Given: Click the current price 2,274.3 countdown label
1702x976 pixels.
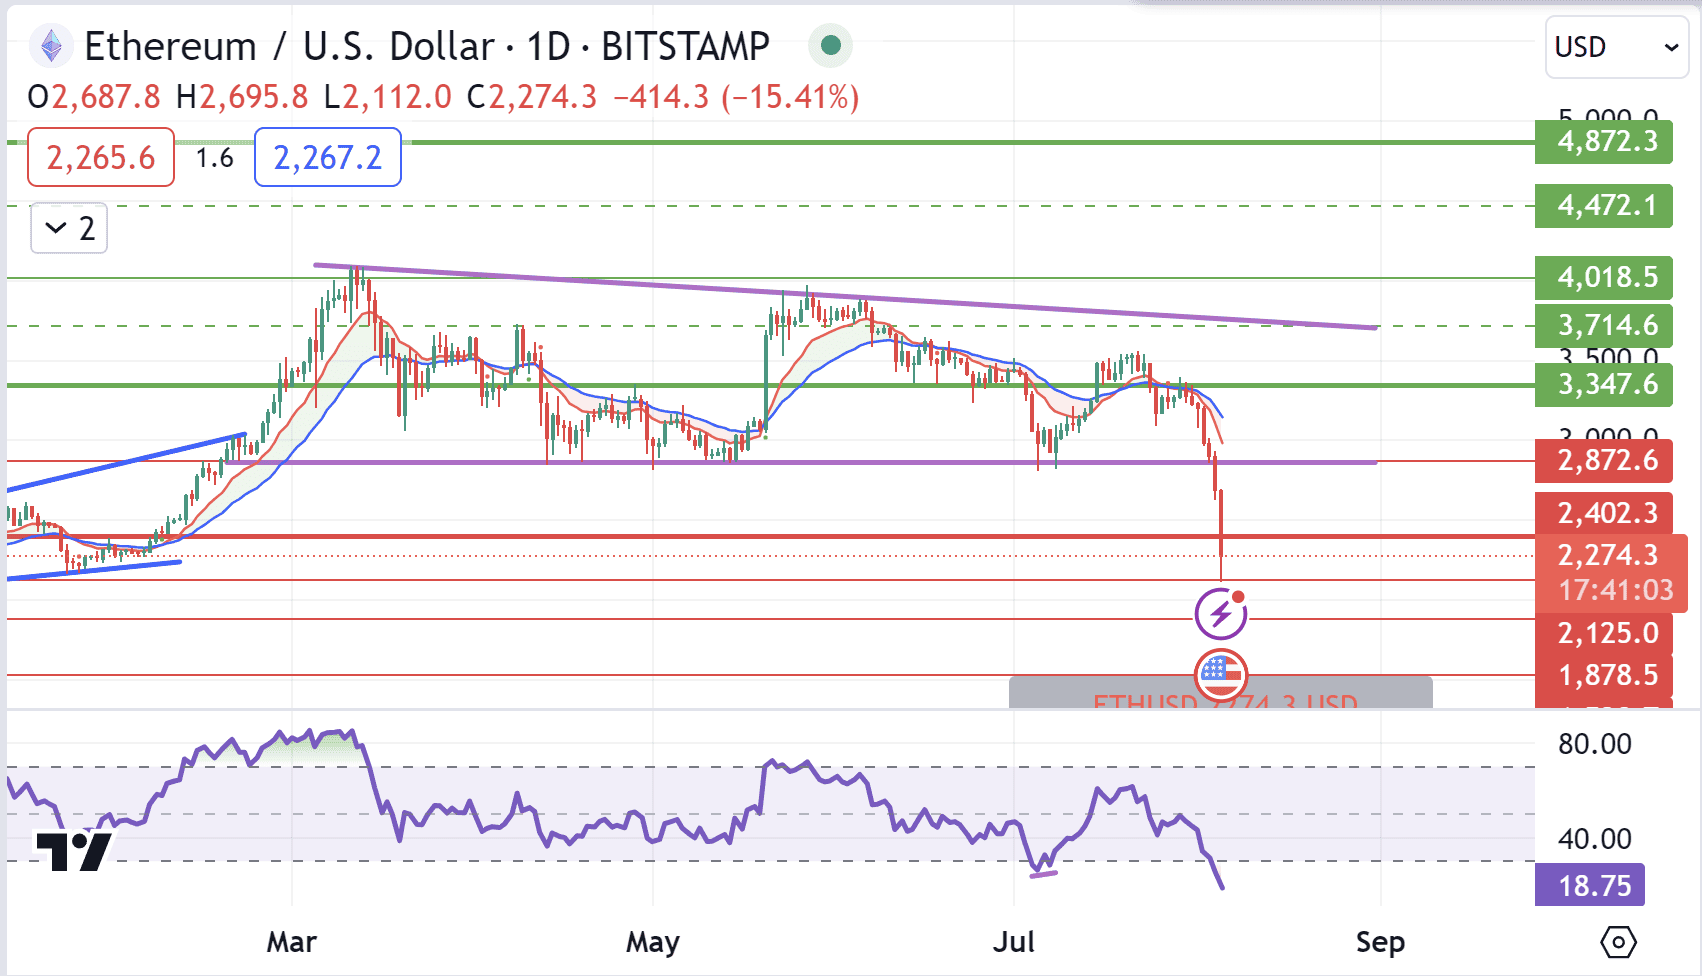Looking at the screenshot, I should coord(1611,573).
